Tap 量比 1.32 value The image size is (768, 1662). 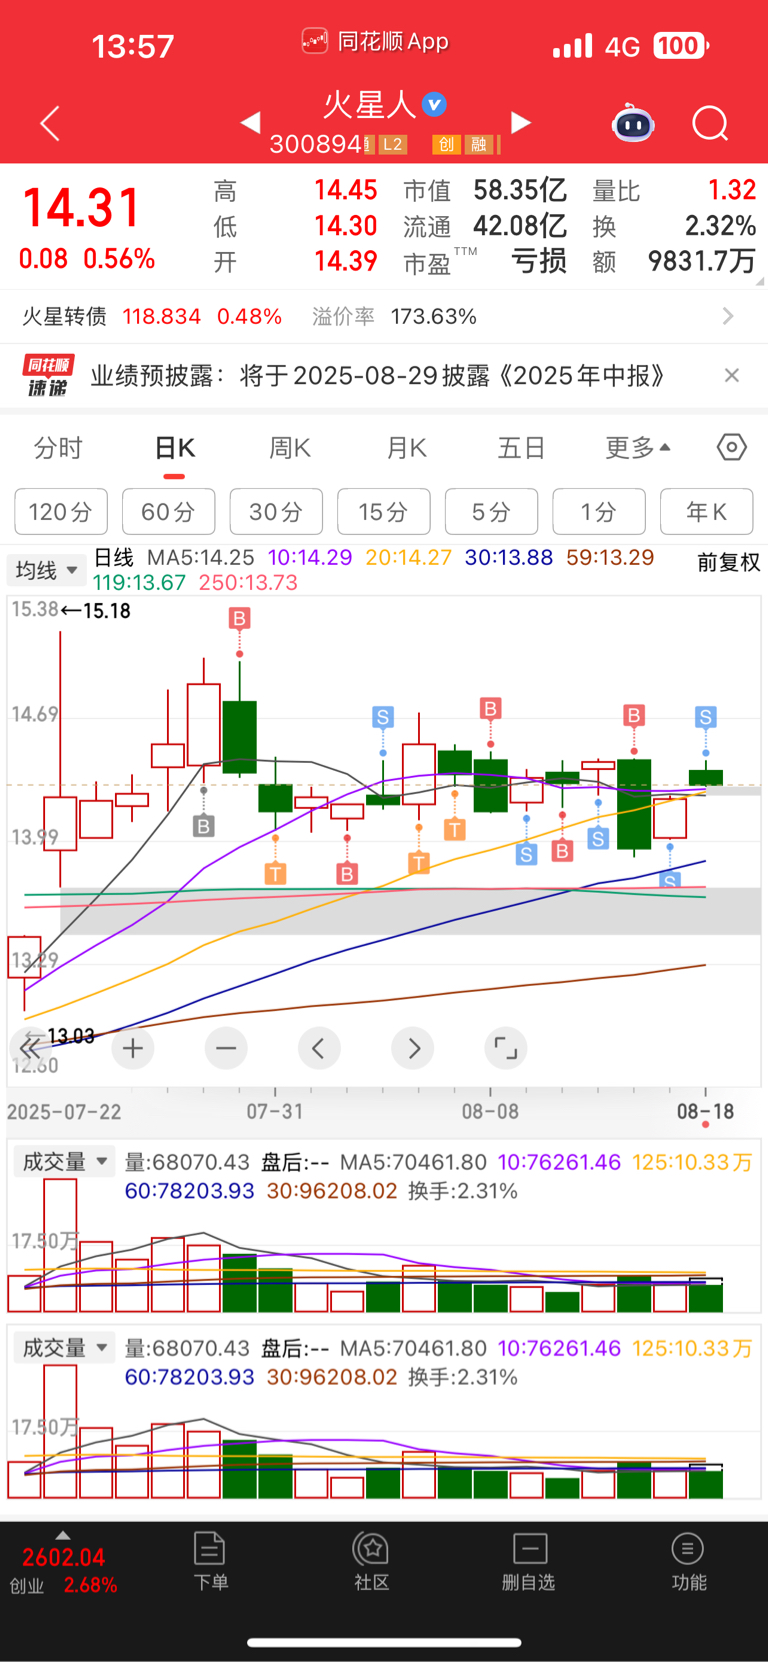[x=732, y=190]
